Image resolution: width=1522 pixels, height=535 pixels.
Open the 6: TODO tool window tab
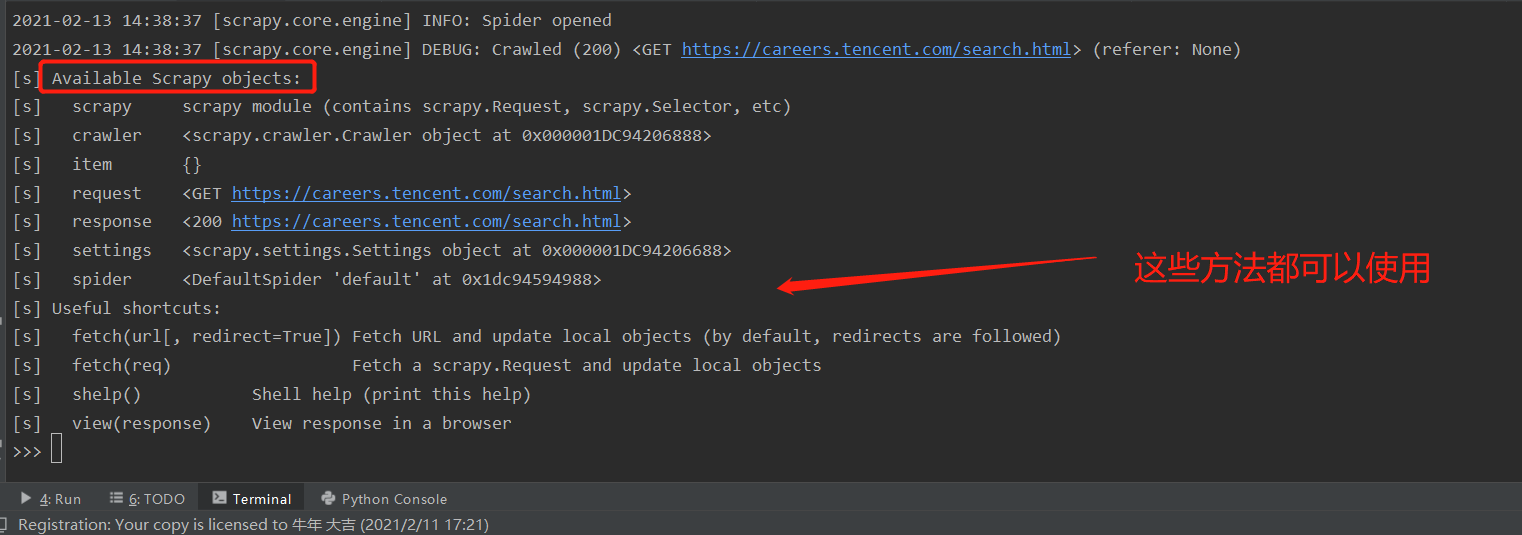pos(147,498)
